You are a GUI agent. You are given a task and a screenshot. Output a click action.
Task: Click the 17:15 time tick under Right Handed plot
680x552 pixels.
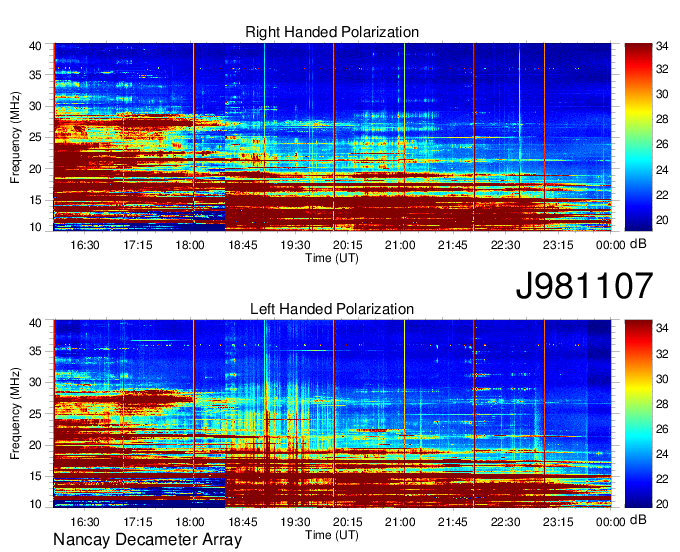(137, 245)
